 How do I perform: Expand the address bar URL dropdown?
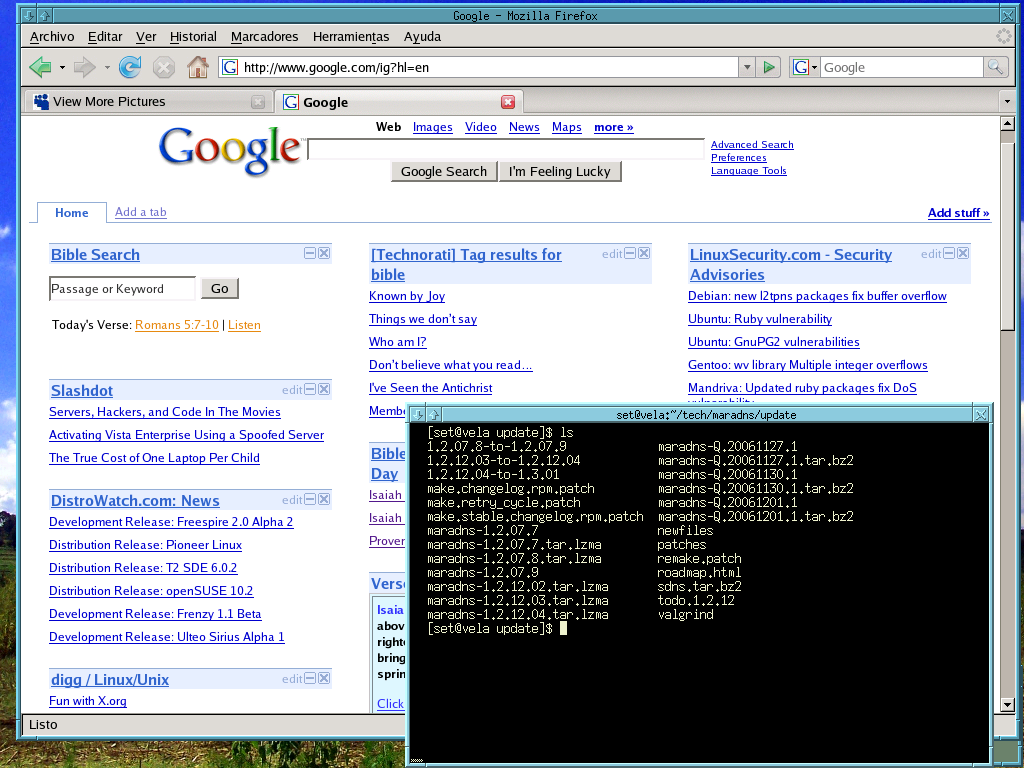(747, 67)
